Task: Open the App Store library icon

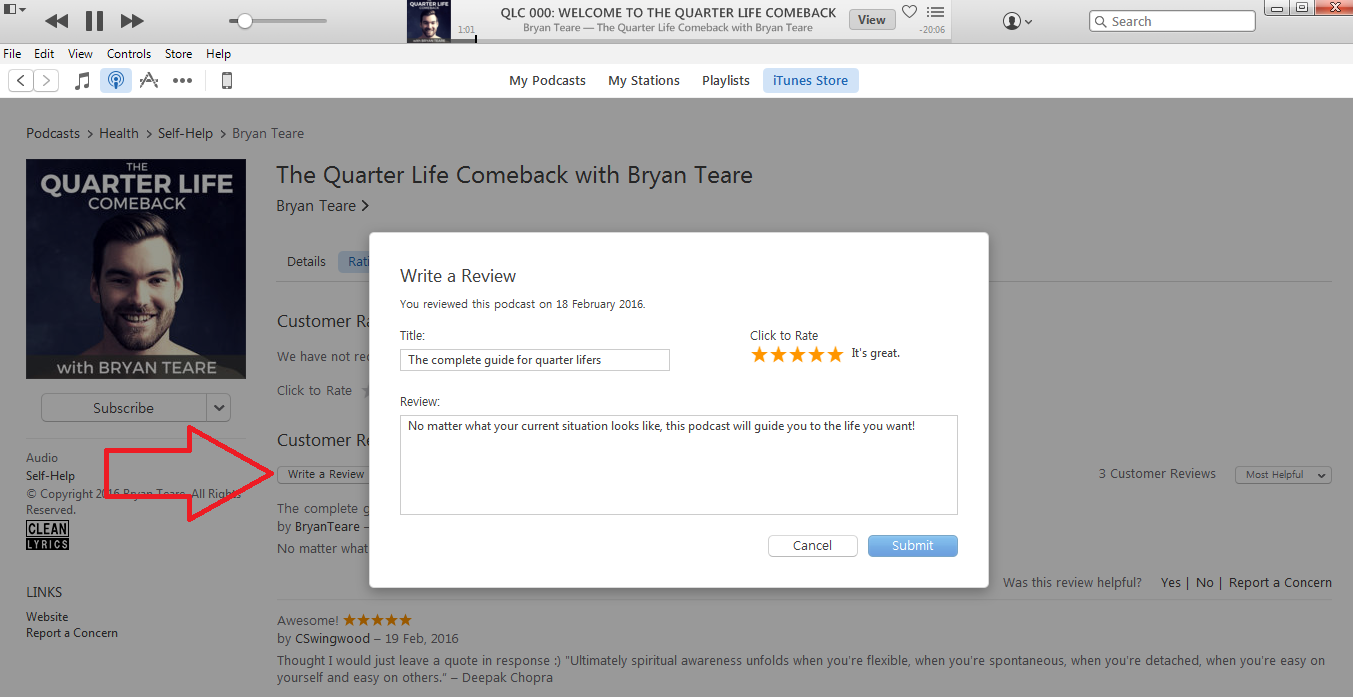Action: click(x=149, y=81)
